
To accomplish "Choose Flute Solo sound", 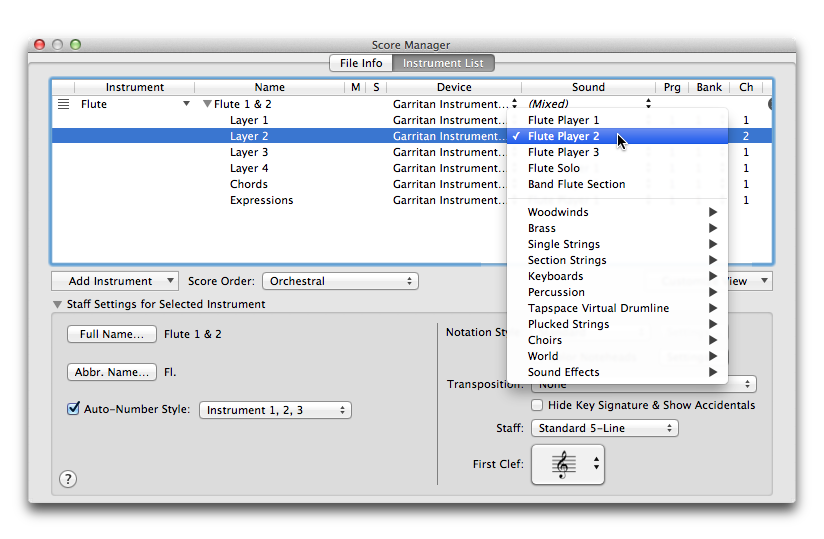I will [x=617, y=168].
